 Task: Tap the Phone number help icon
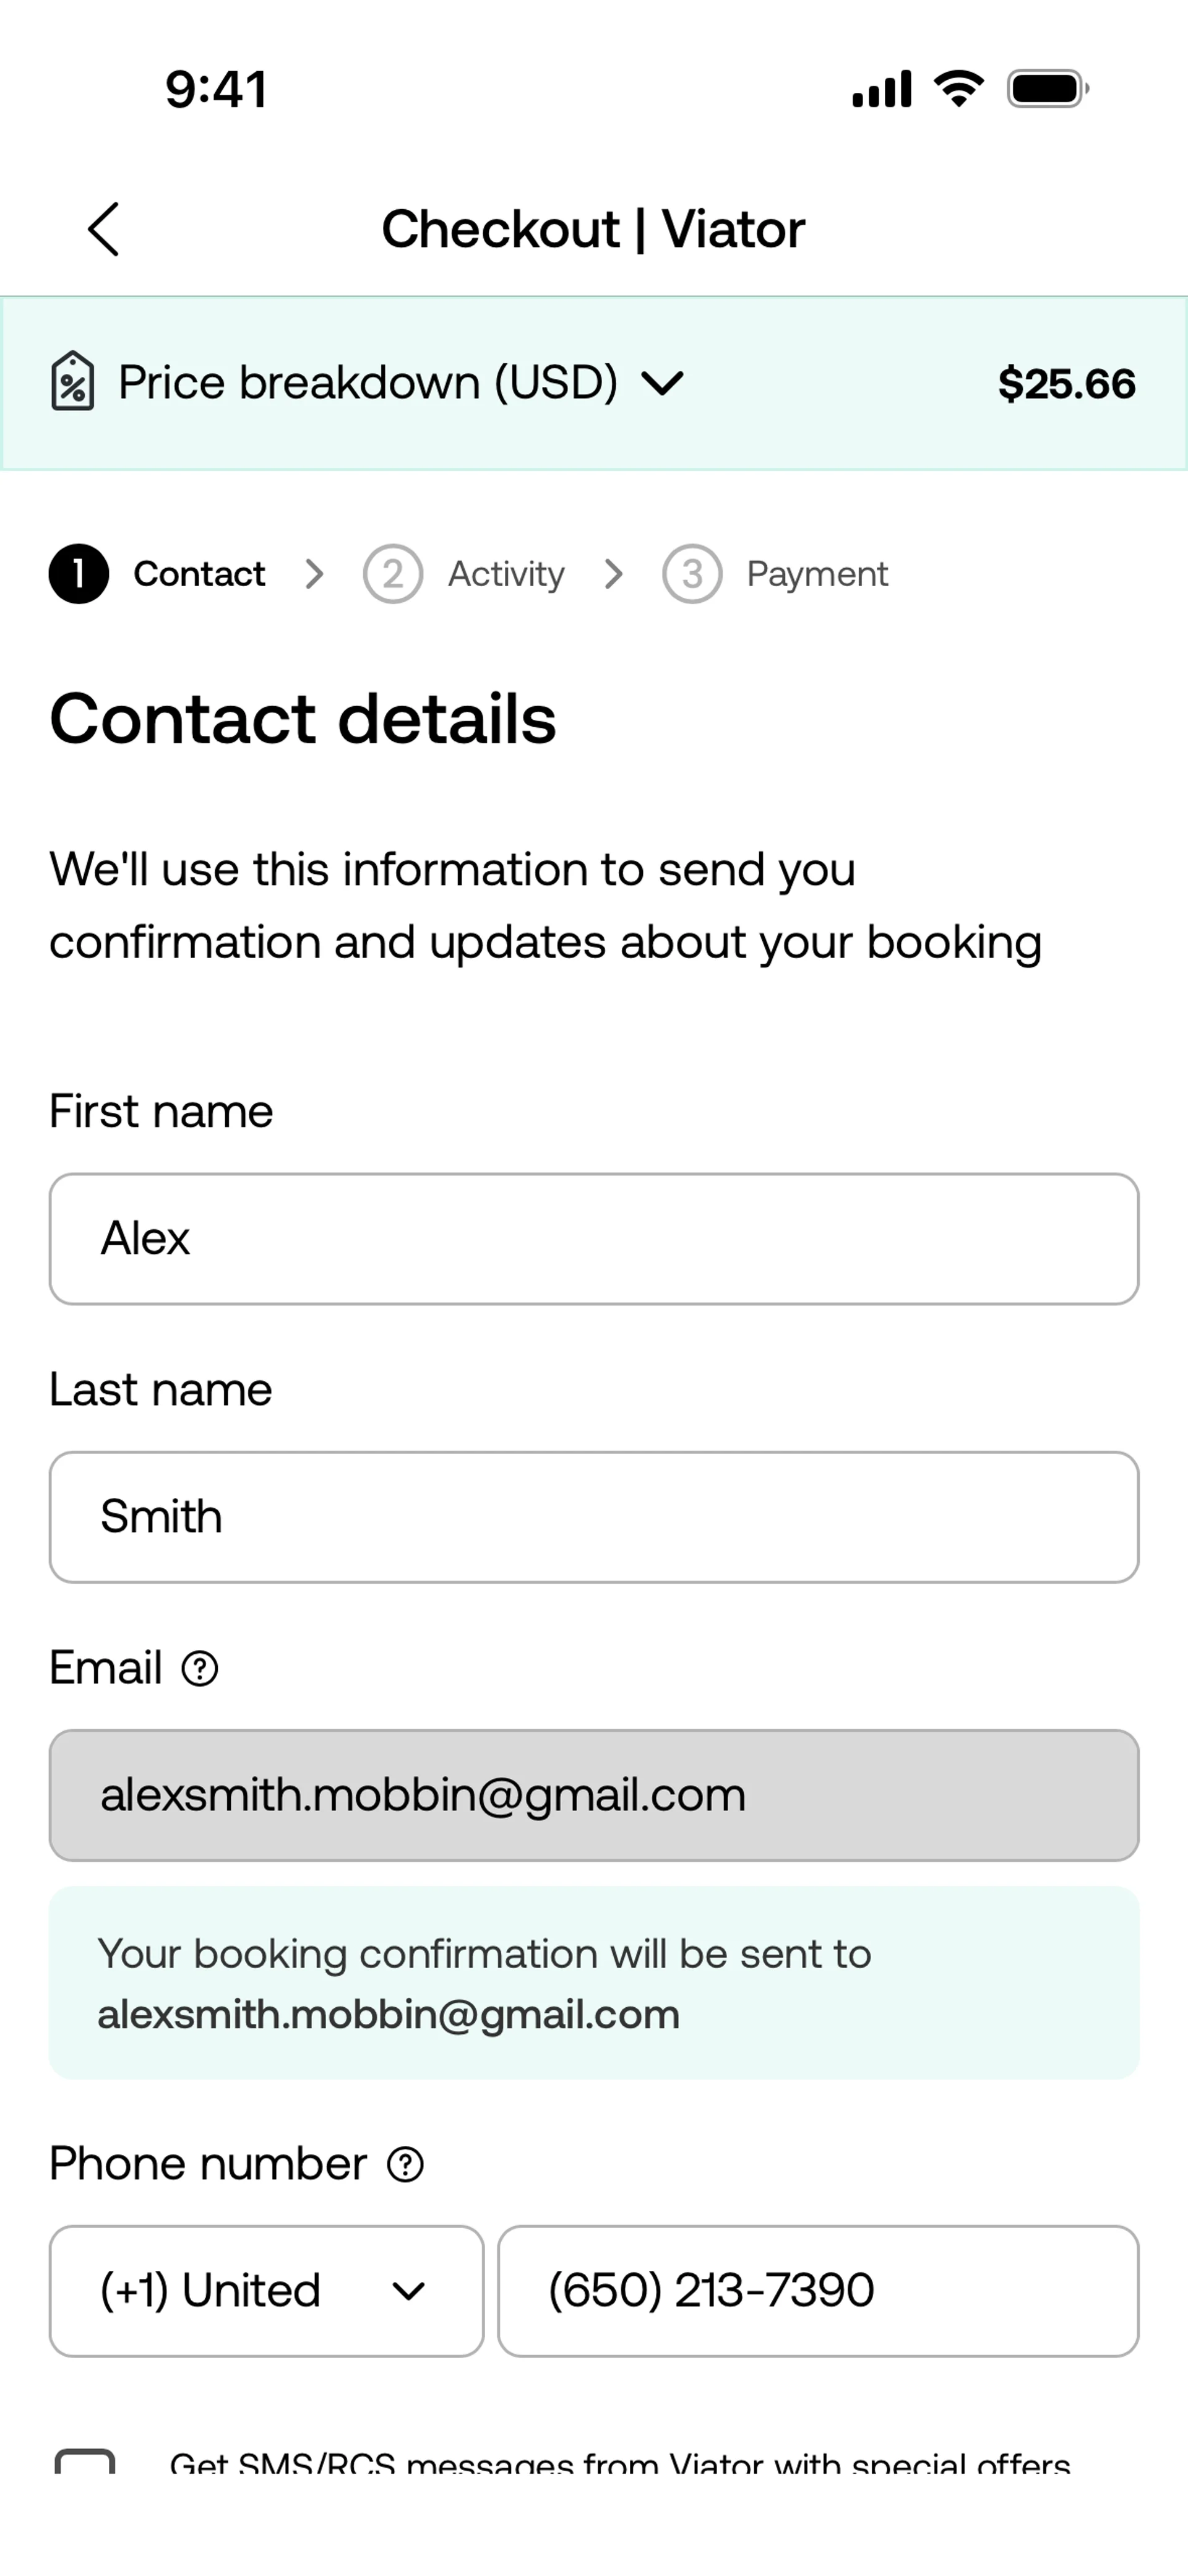(x=405, y=2164)
